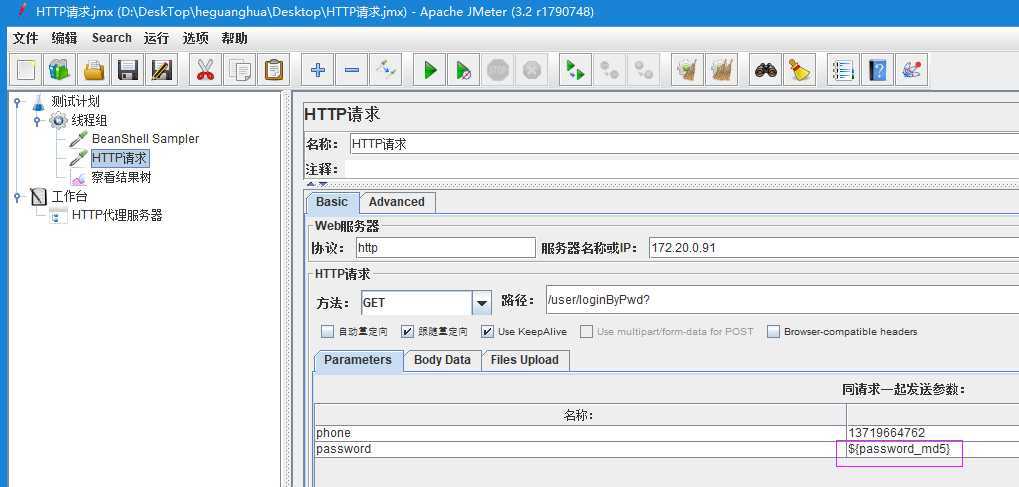
Task: Click the grey Shutdown X icon
Action: pos(532,70)
